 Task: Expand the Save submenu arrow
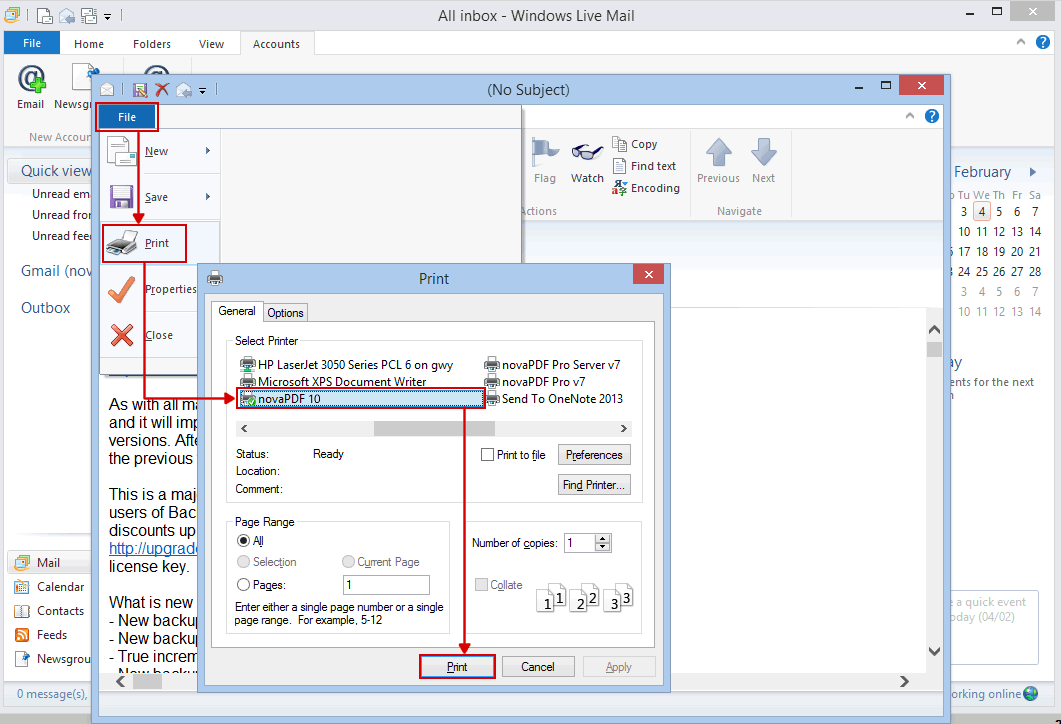pos(208,197)
